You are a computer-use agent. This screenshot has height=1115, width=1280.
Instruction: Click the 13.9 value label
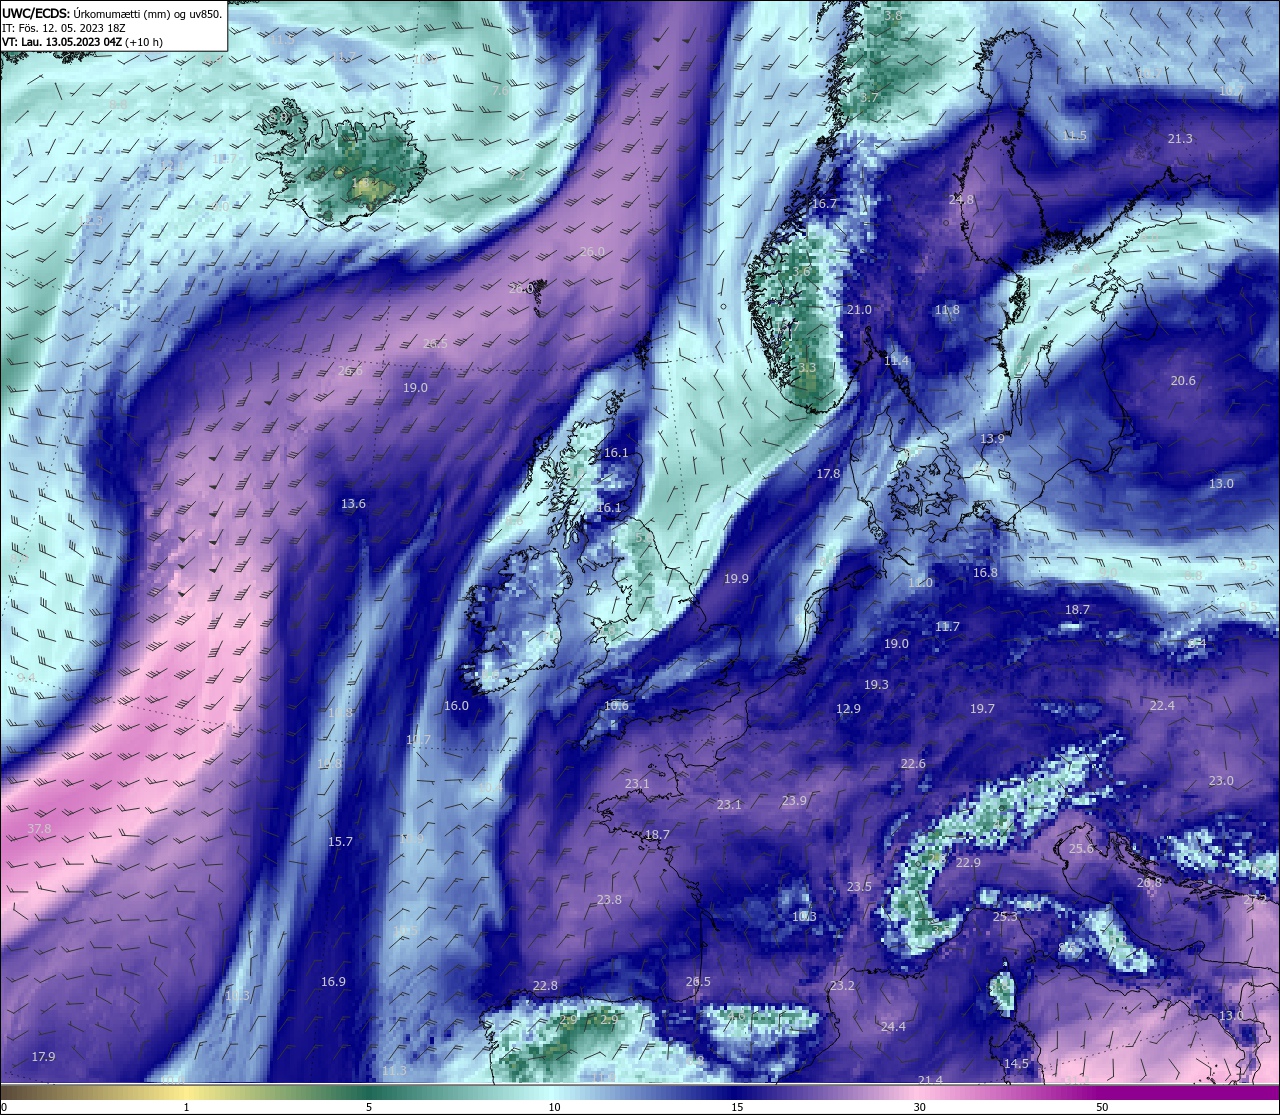[x=992, y=439]
